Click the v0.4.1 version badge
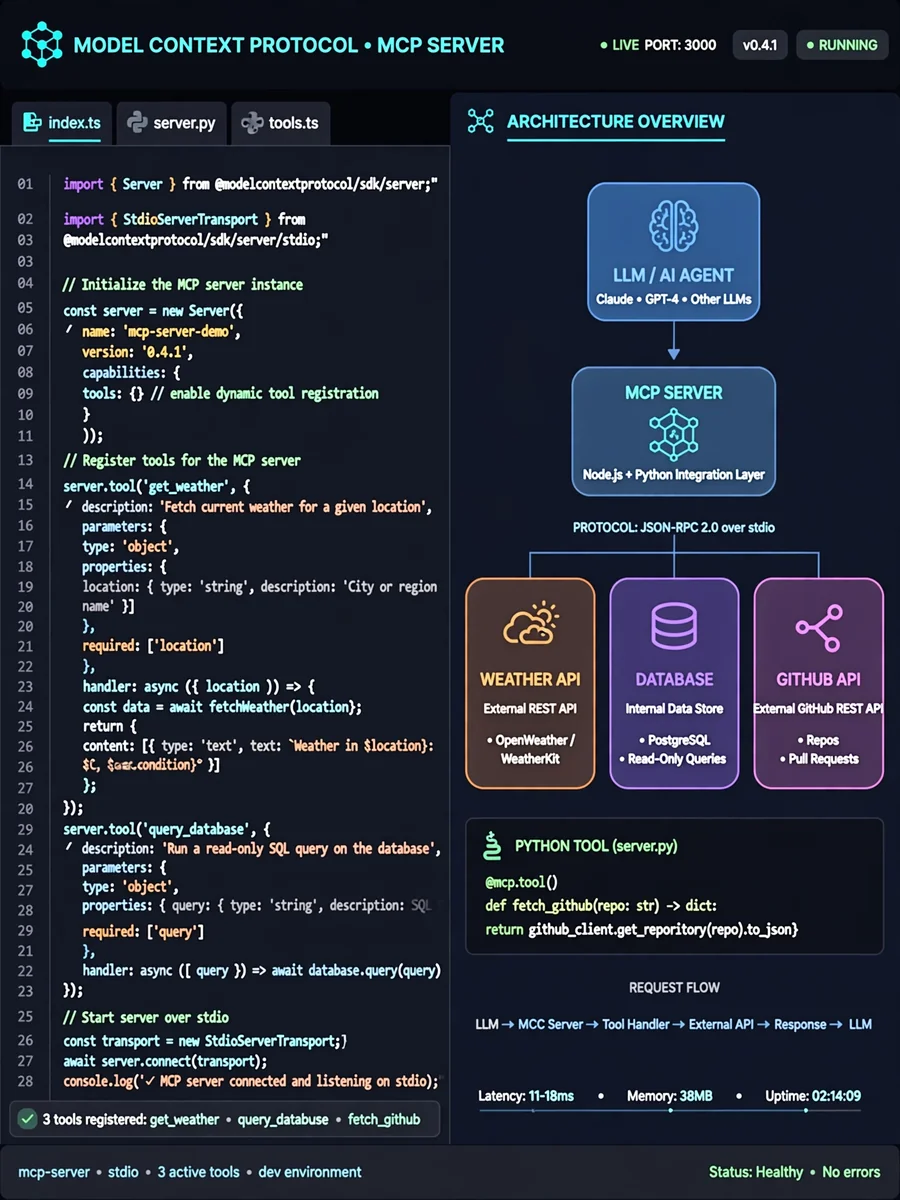Screen dimensions: 900x1200 point(761,45)
